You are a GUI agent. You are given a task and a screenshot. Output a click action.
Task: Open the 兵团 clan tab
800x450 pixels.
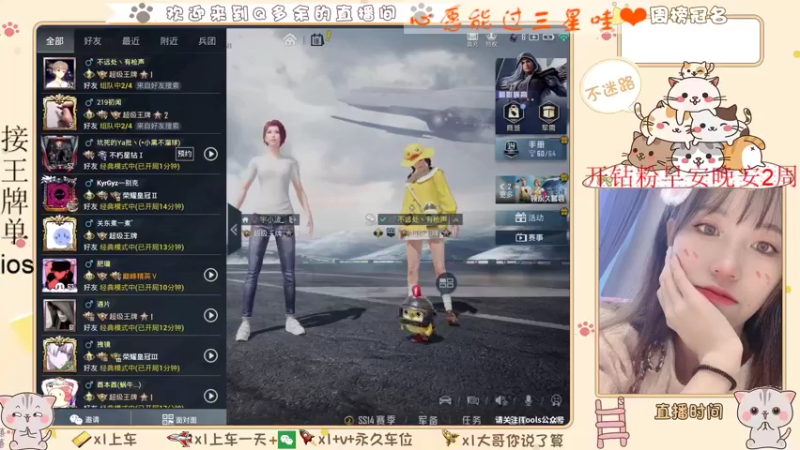coord(207,41)
